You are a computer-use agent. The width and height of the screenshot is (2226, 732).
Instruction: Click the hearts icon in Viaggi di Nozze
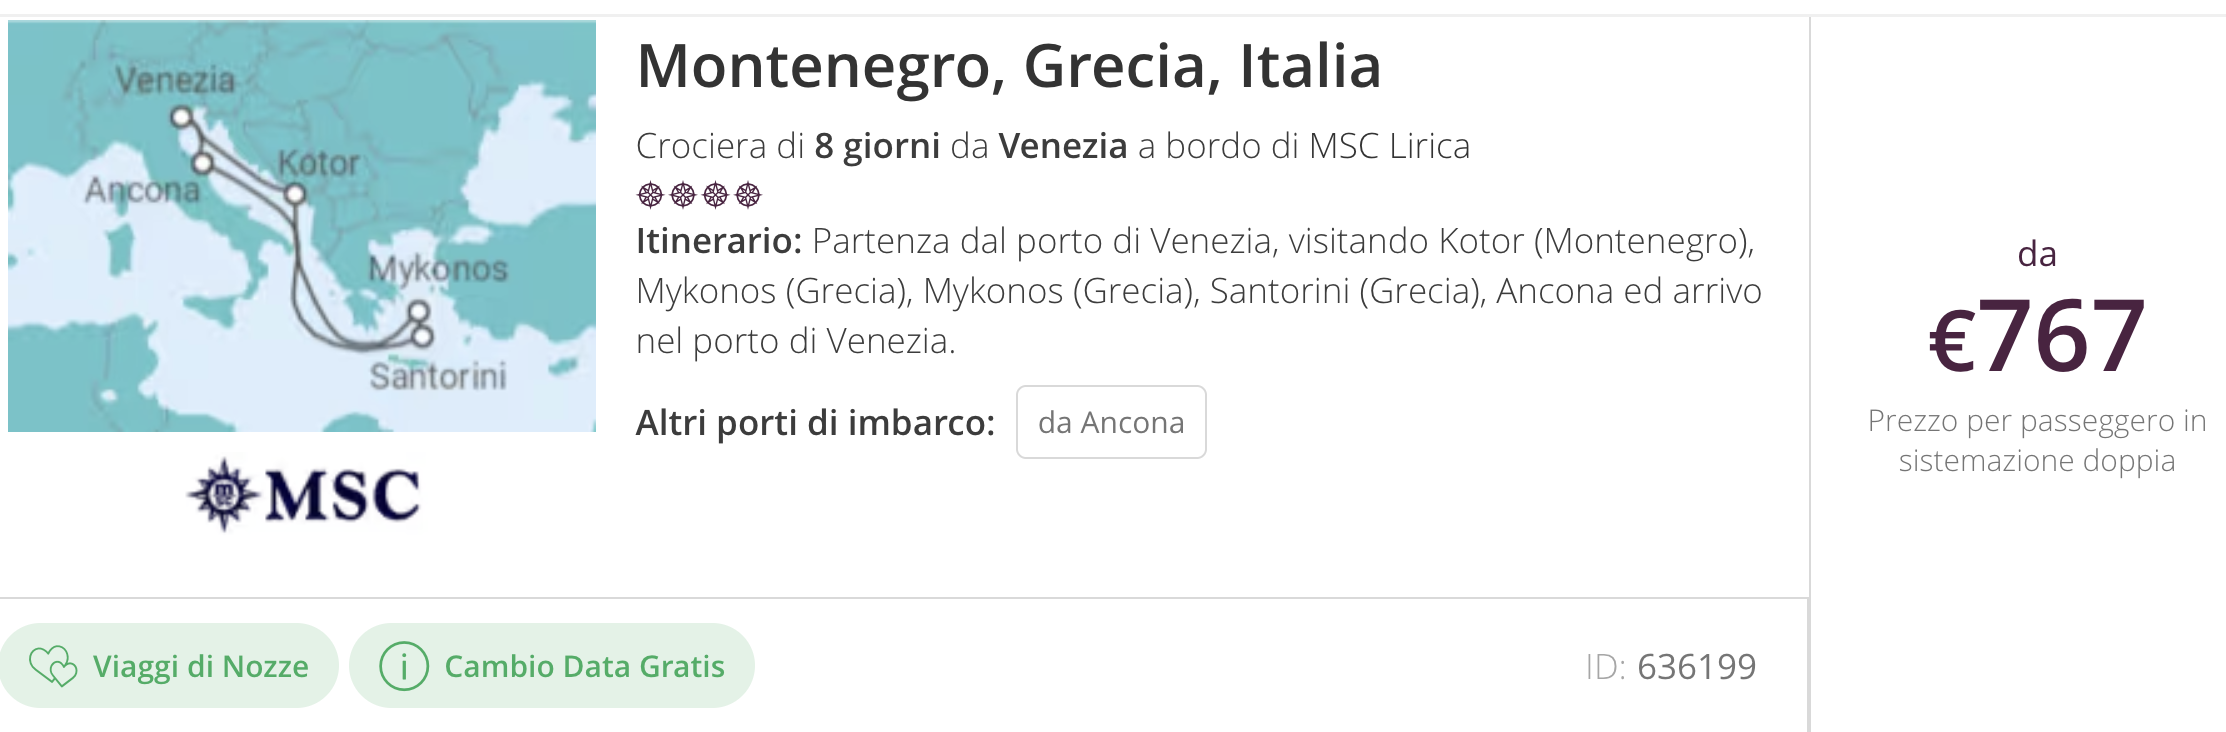[x=53, y=666]
